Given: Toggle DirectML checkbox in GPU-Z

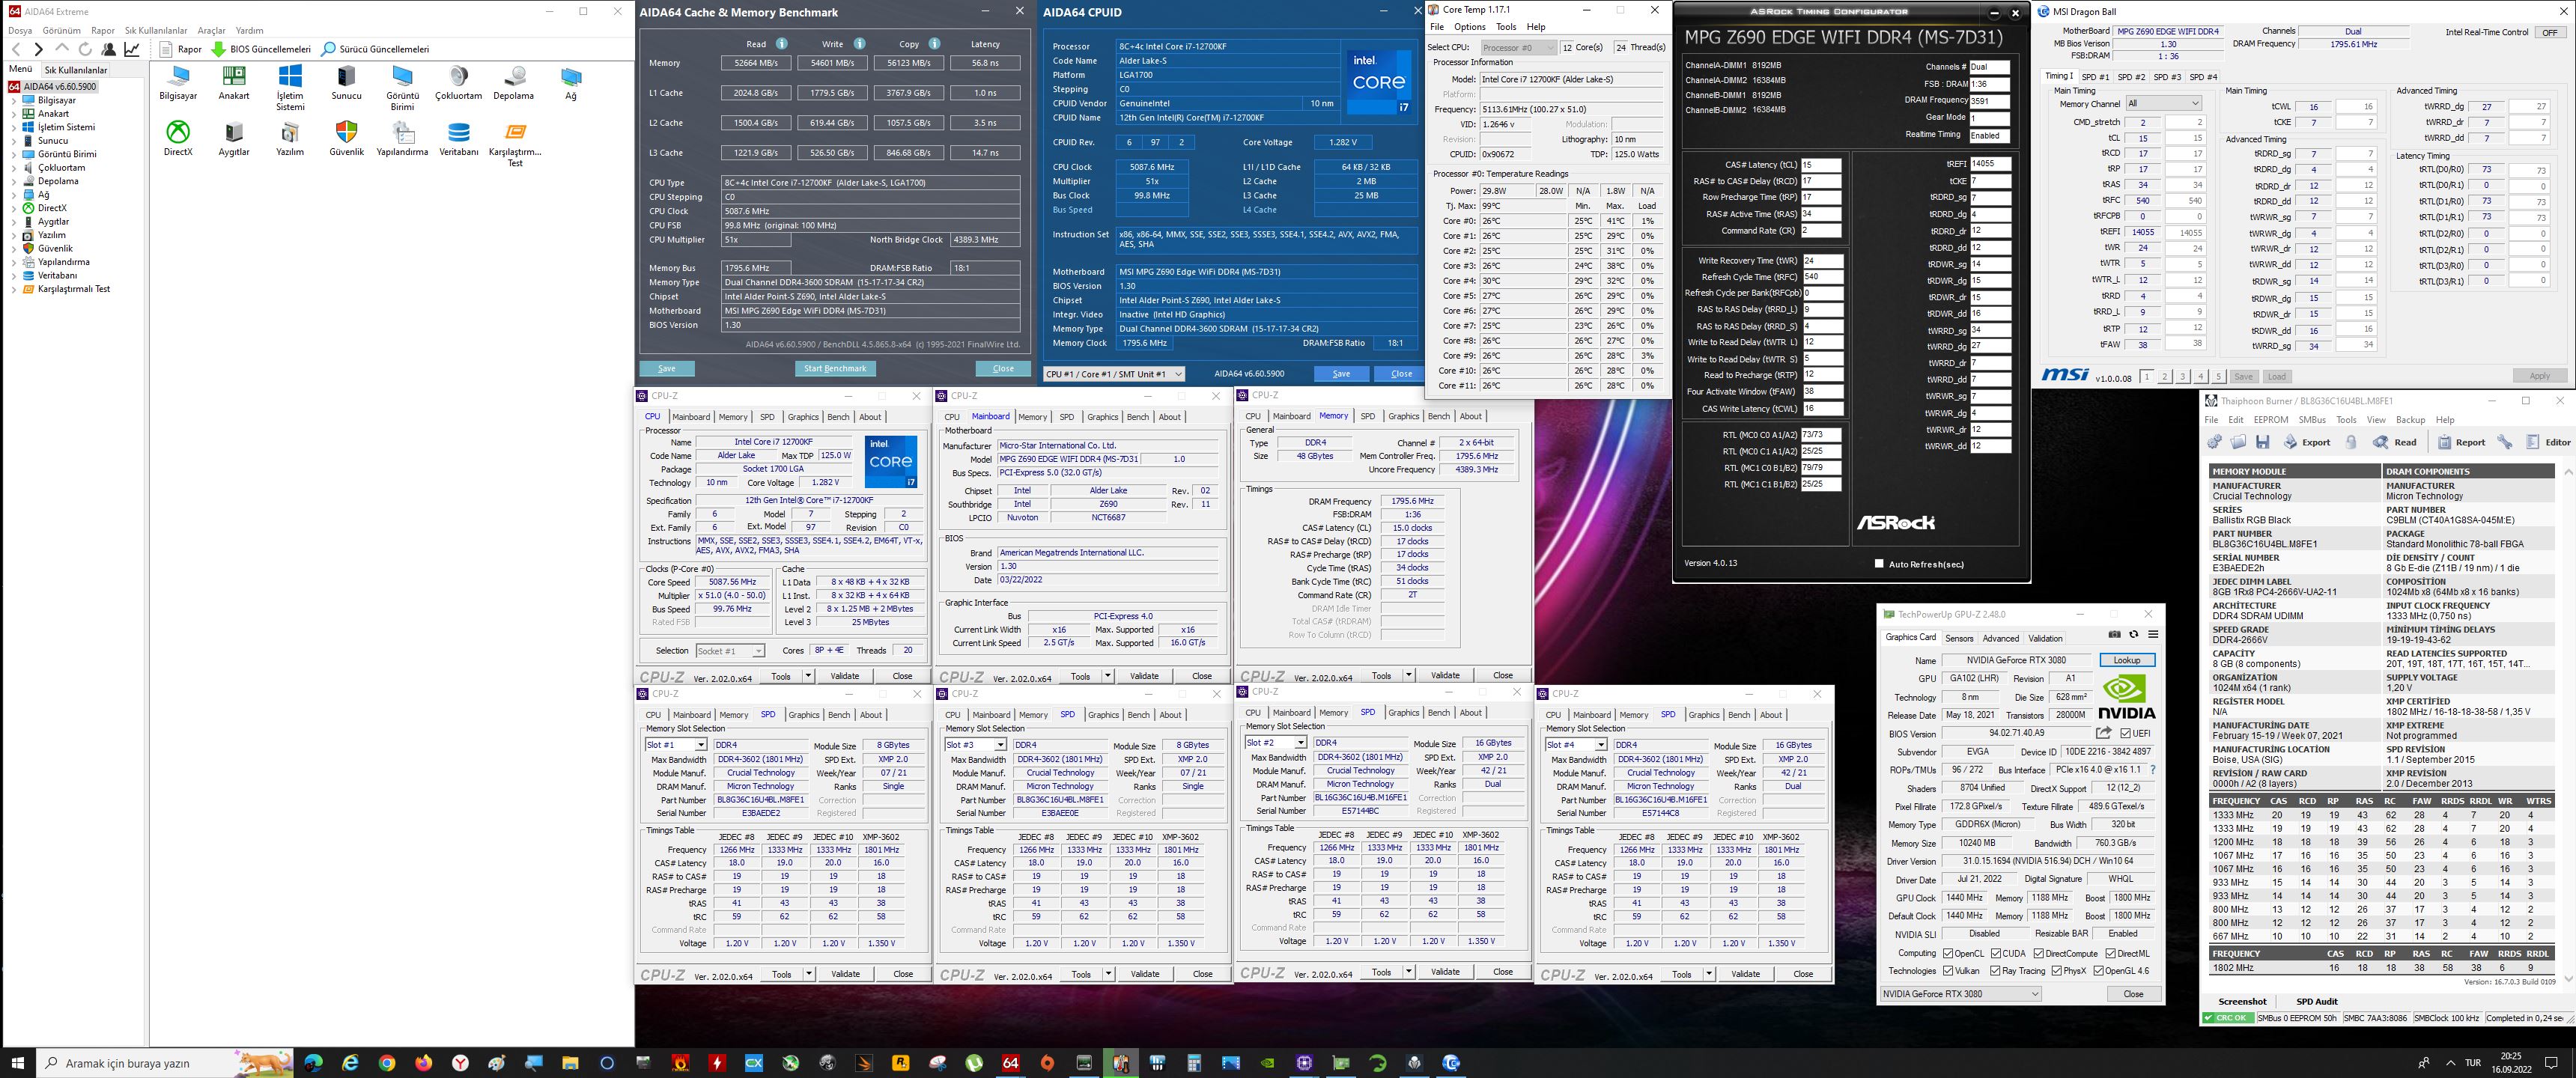Looking at the screenshot, I should tap(2110, 953).
